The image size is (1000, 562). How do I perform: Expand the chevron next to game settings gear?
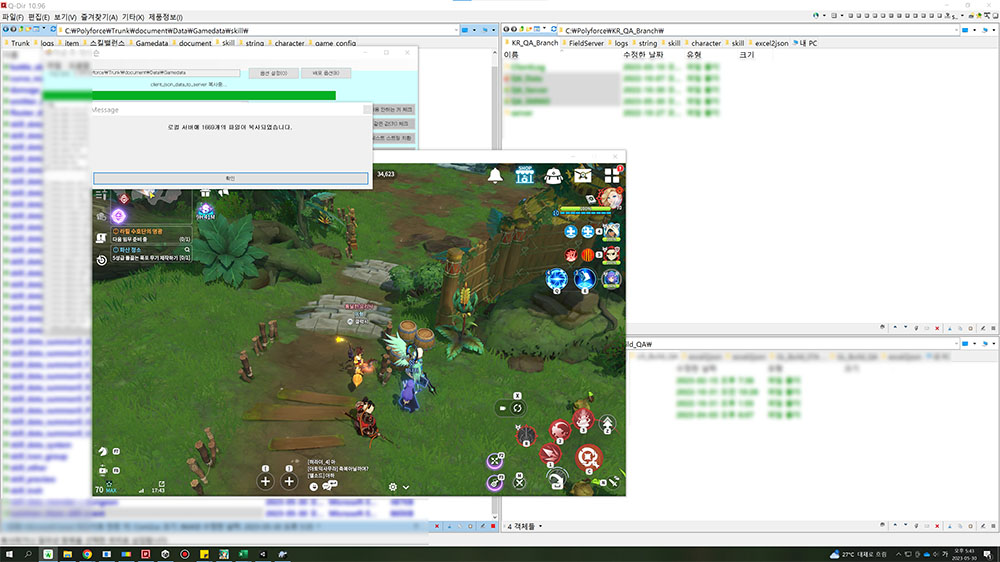coord(406,487)
